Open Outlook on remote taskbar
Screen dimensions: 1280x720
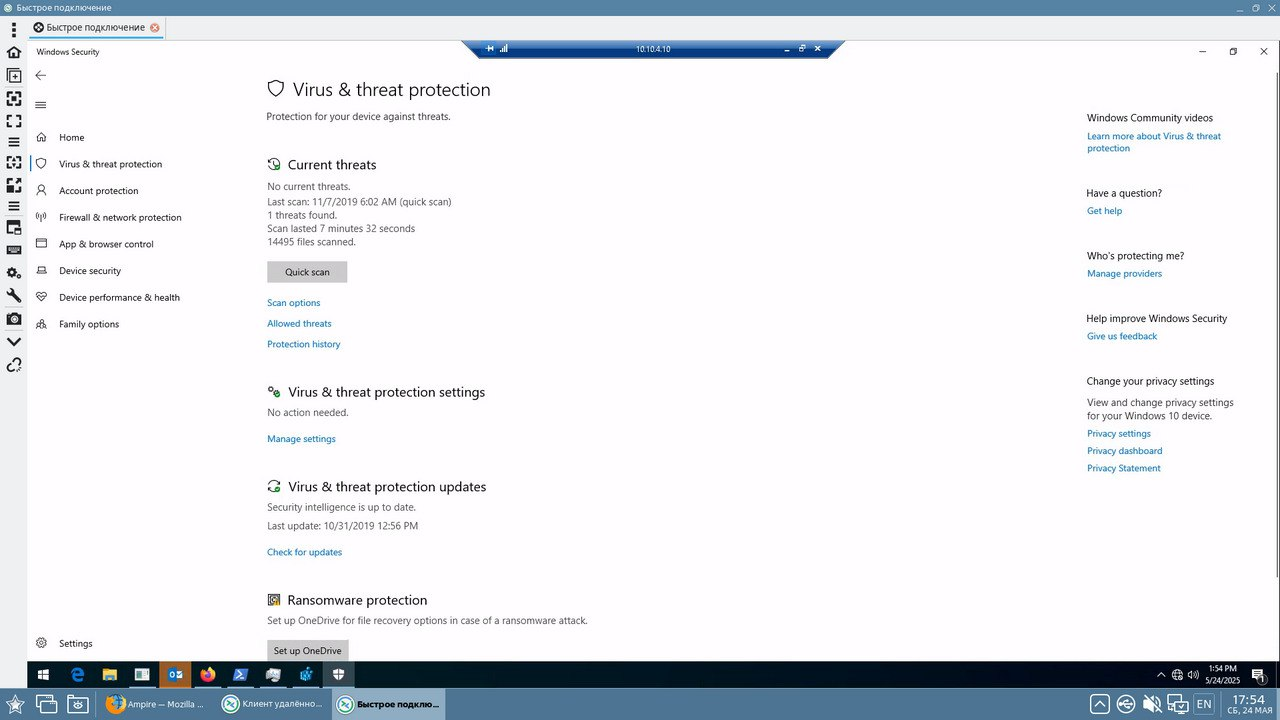175,675
